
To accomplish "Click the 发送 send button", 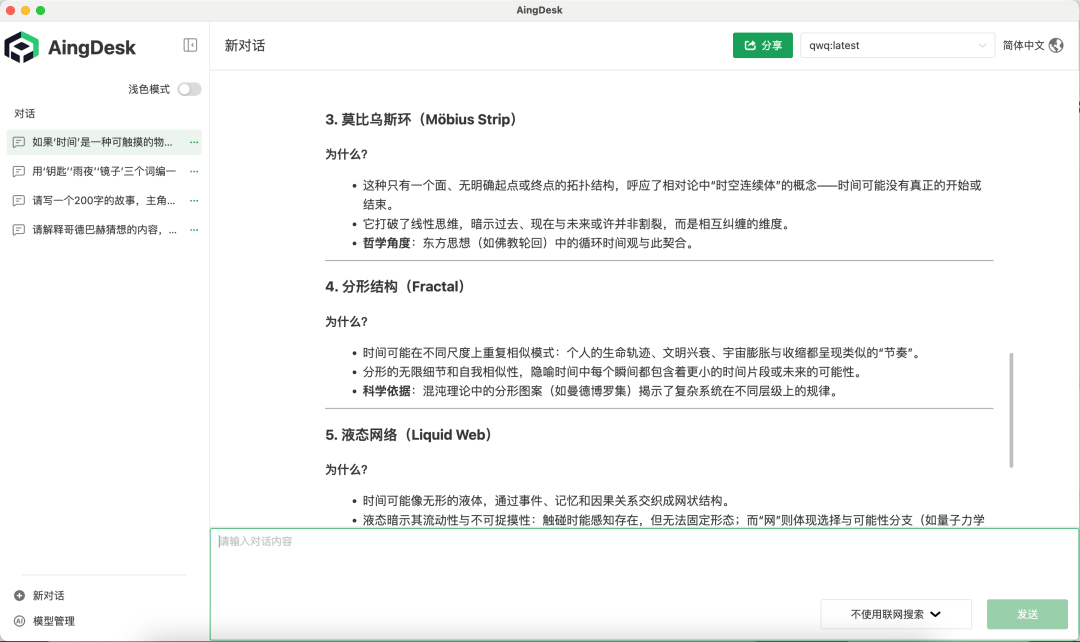I will (1027, 614).
